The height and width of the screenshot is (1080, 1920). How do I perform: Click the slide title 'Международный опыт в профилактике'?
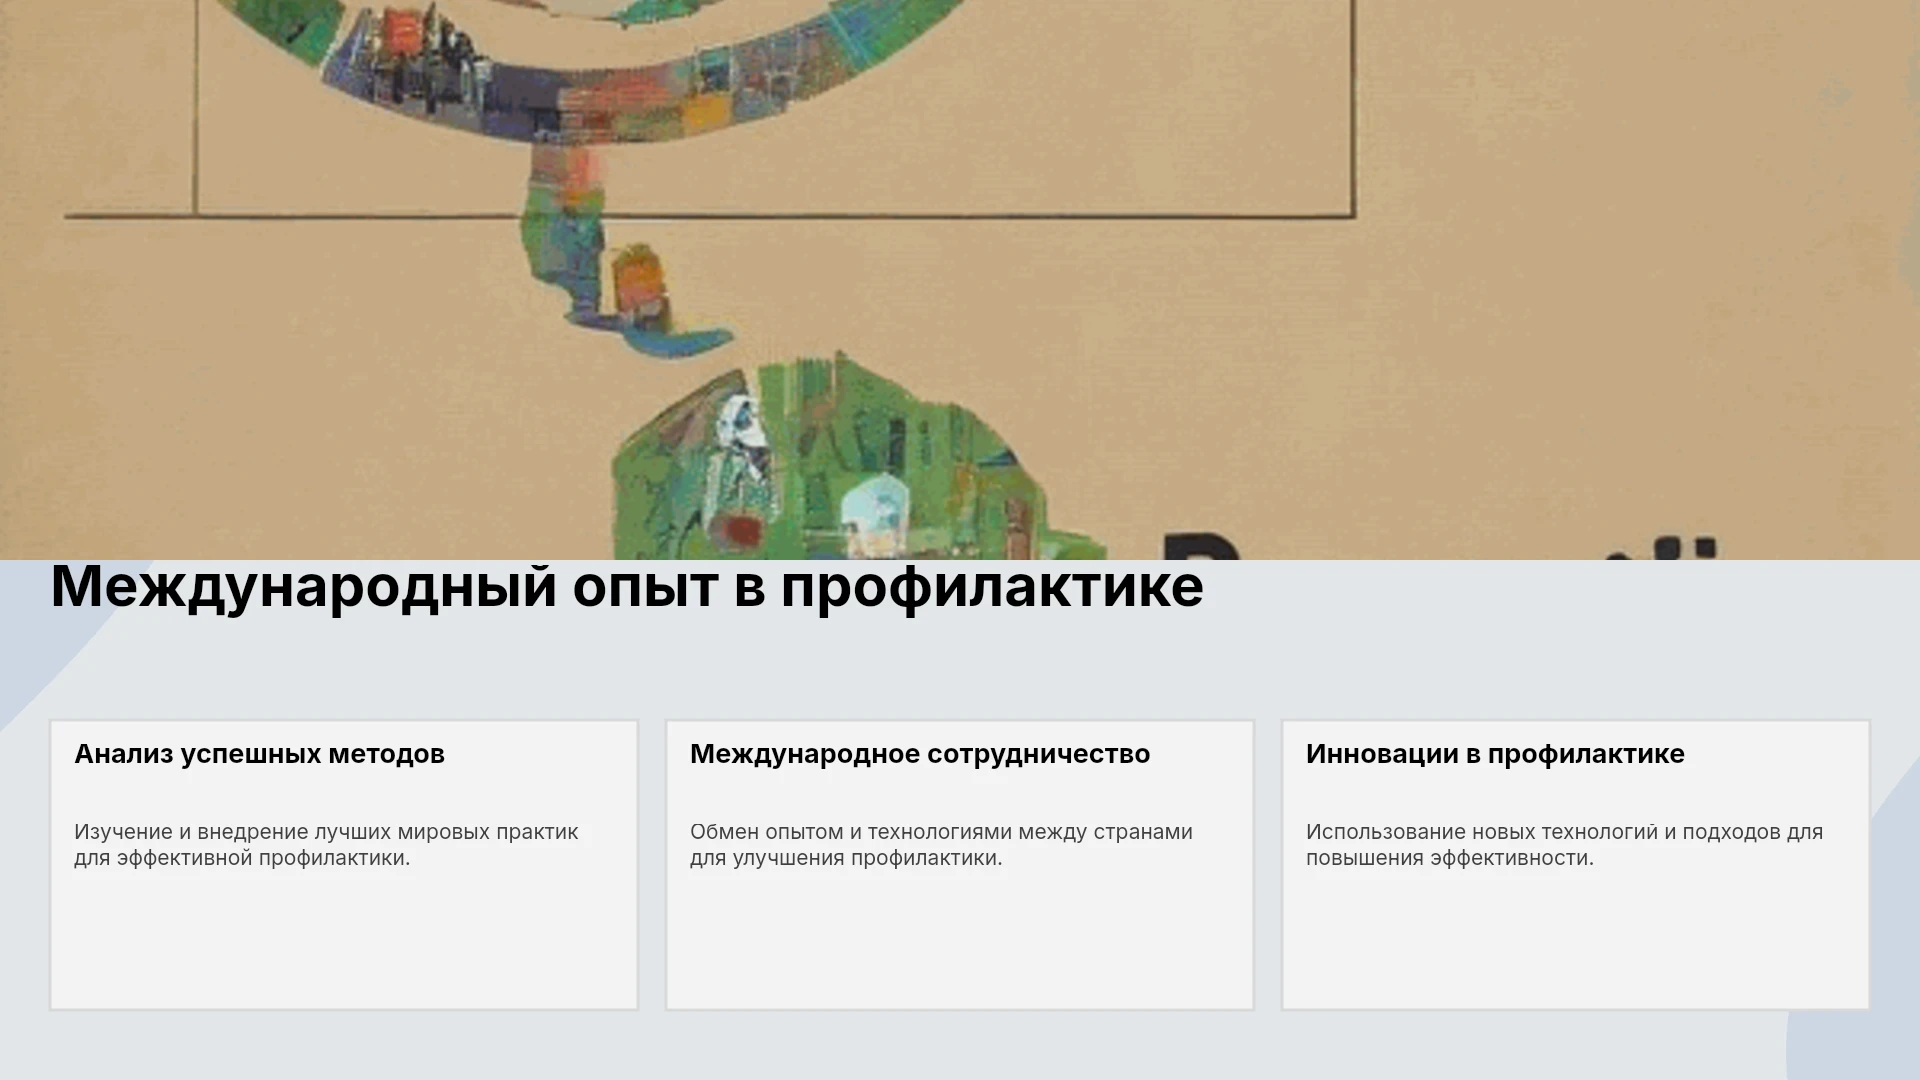click(627, 587)
